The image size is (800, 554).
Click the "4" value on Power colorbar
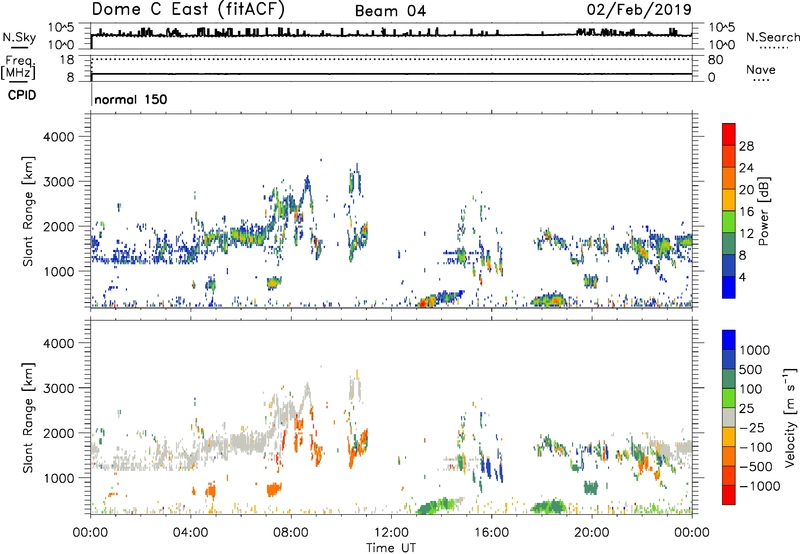click(742, 277)
